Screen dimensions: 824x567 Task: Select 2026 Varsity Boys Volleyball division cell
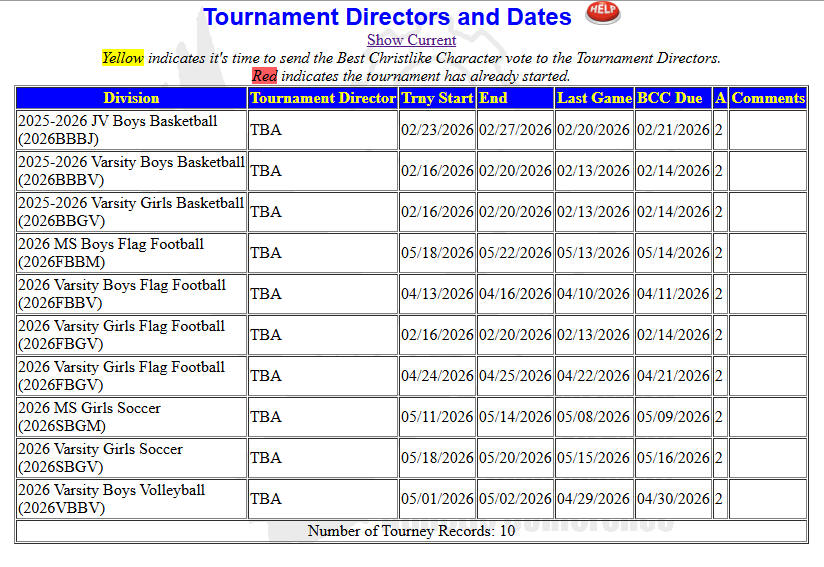point(131,499)
